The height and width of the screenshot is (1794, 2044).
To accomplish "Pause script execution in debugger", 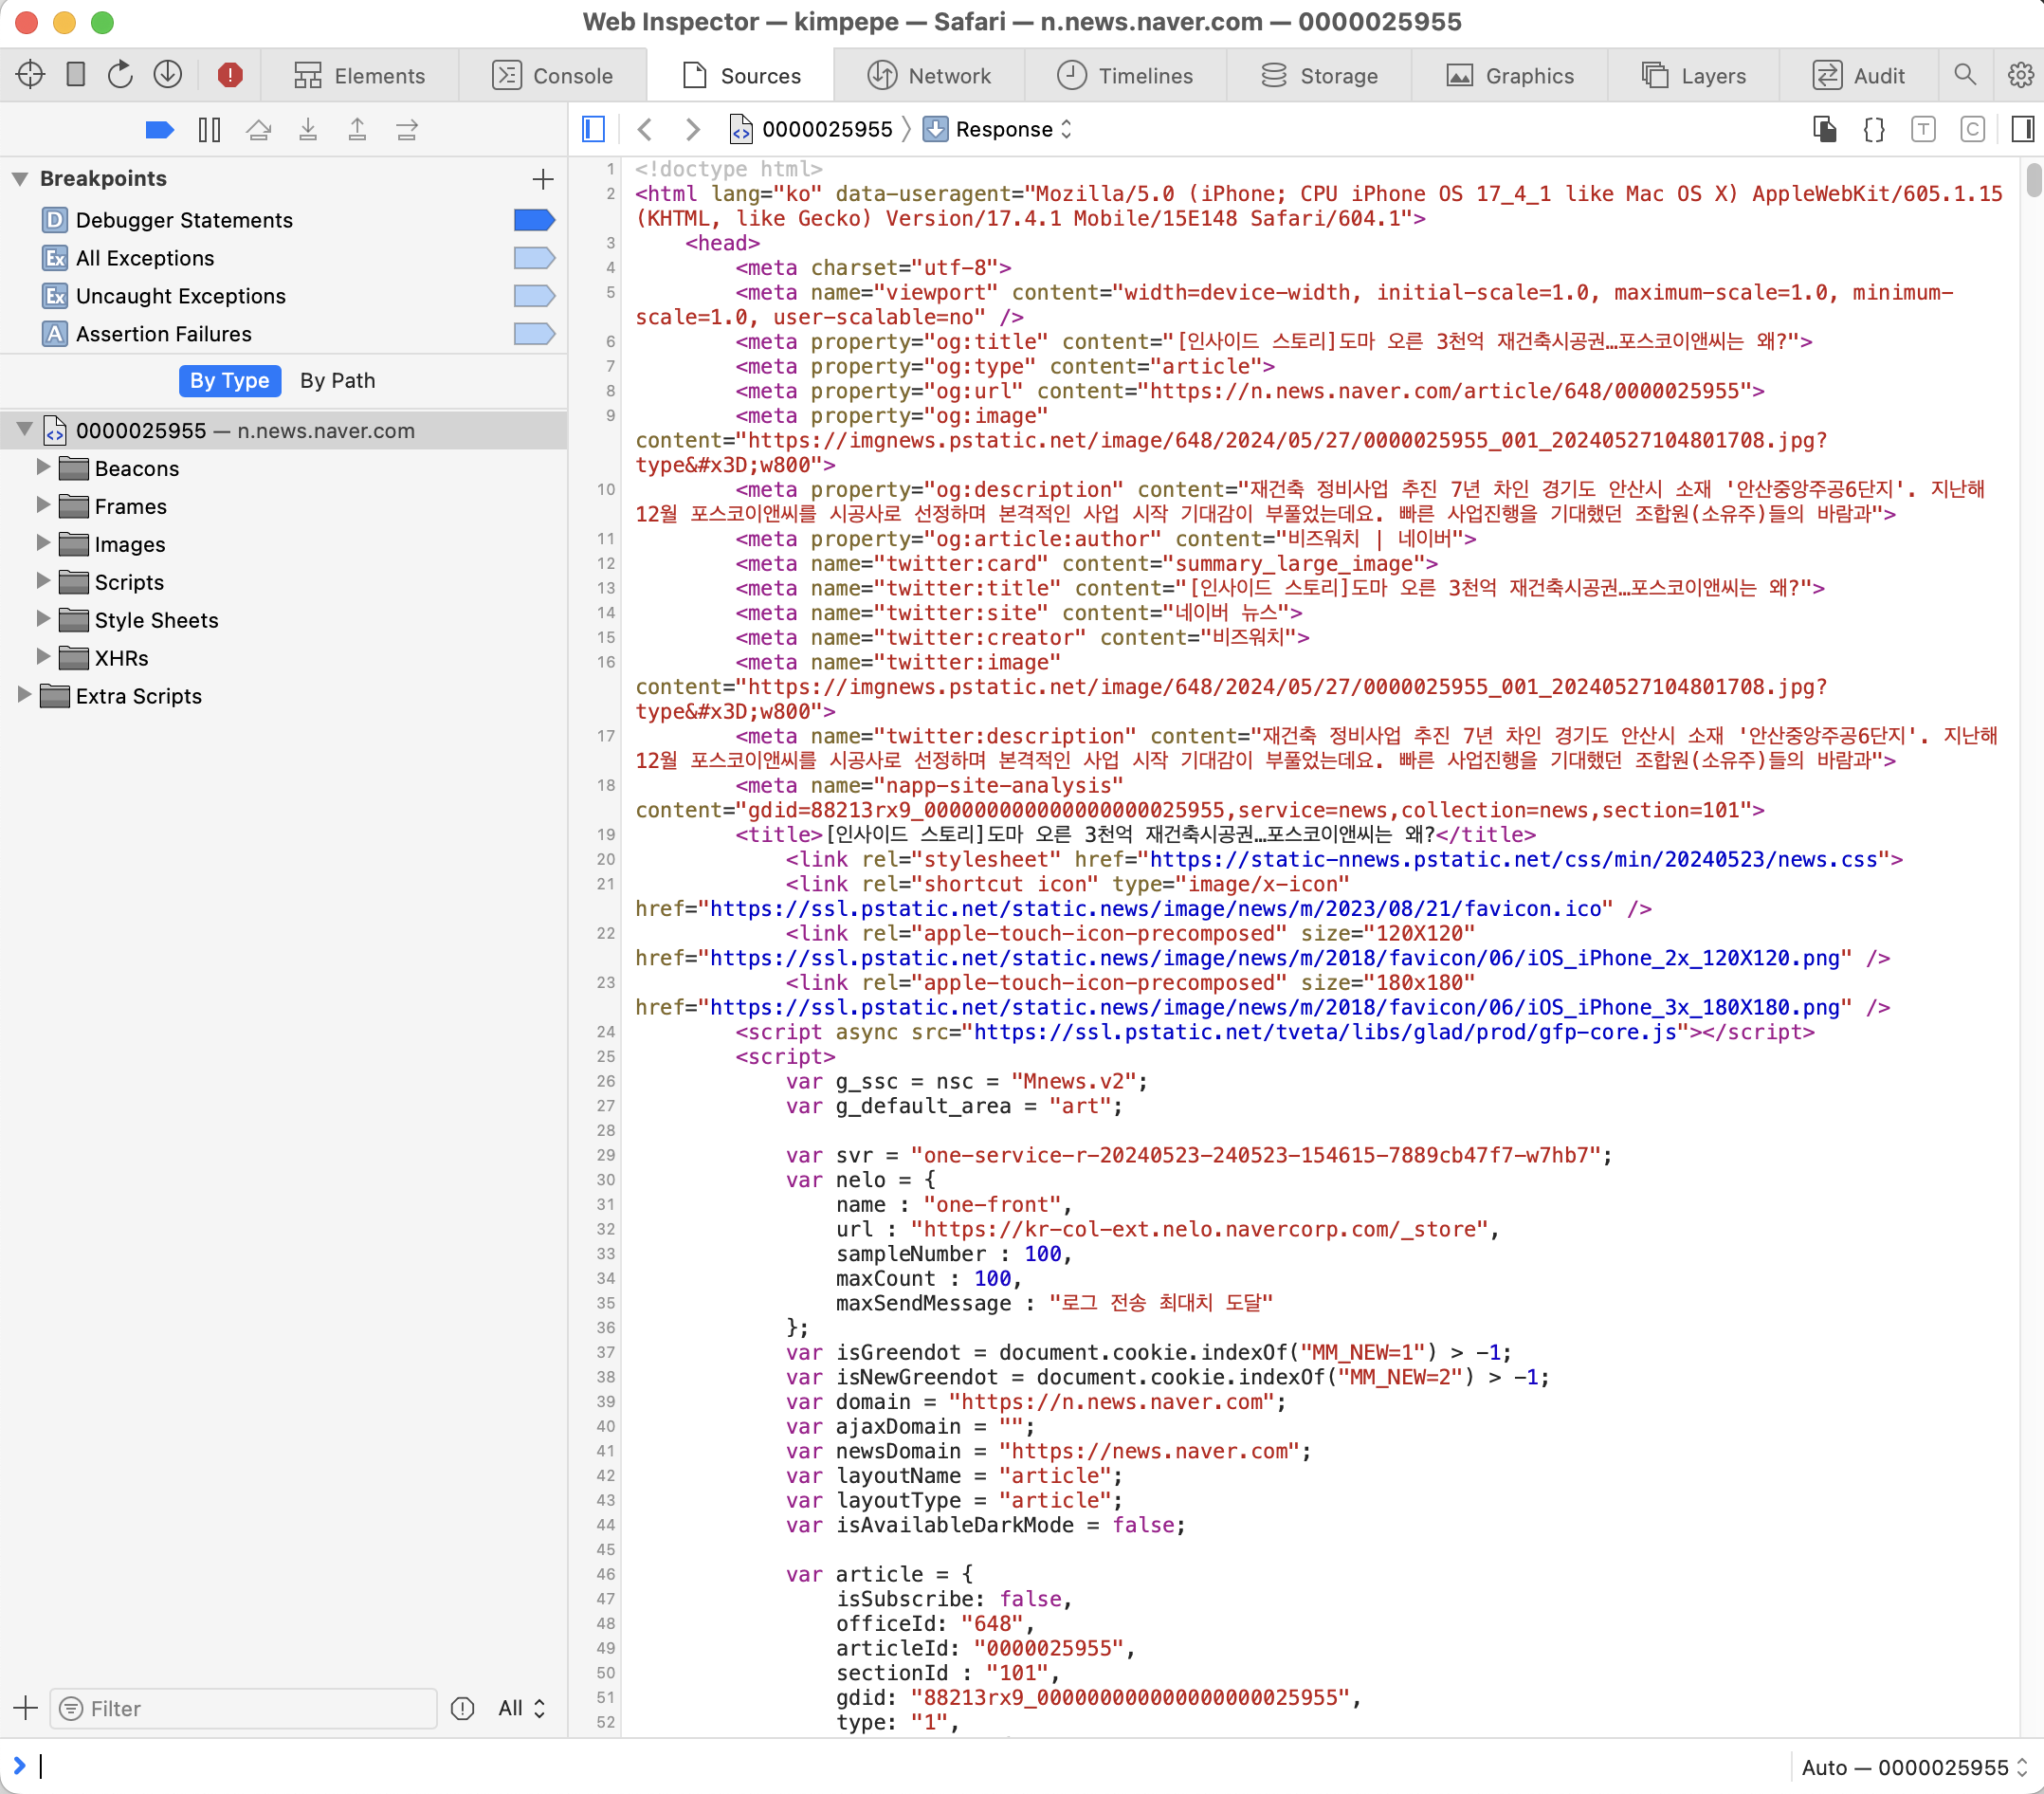I will 209,129.
